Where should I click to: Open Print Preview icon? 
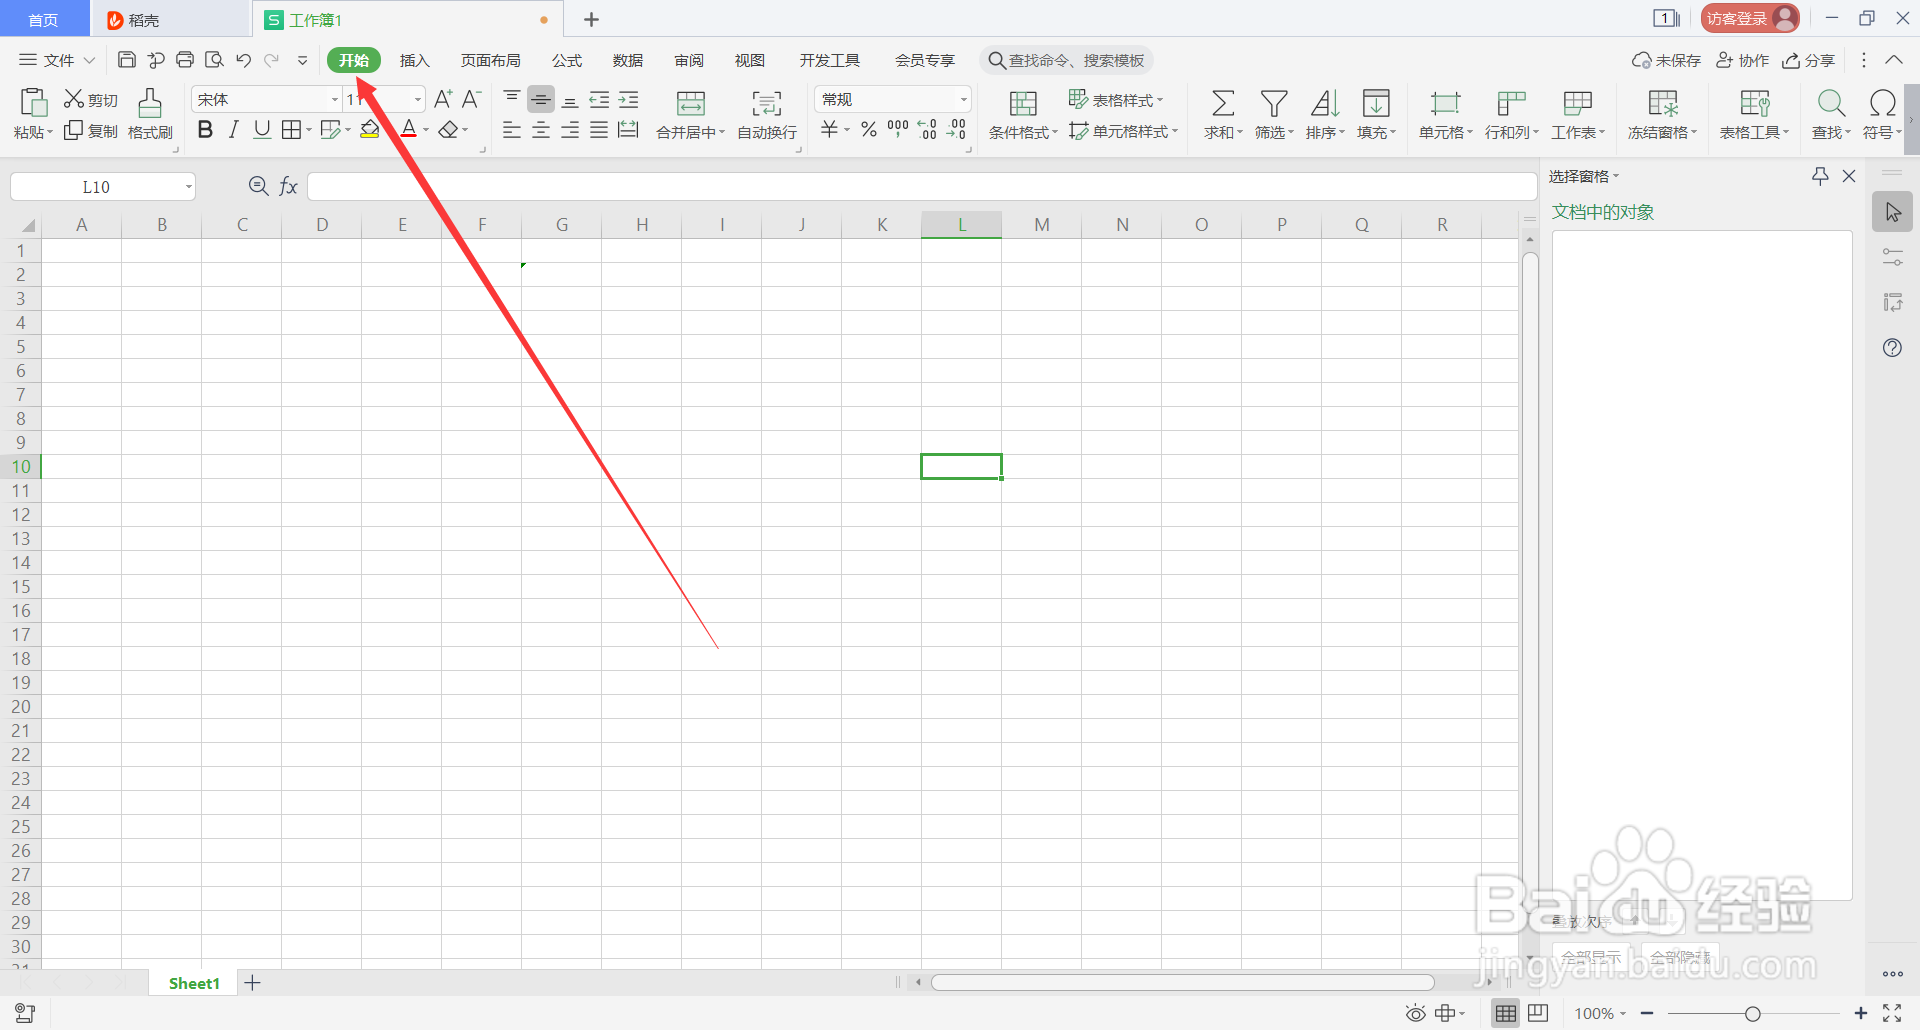[x=214, y=60]
